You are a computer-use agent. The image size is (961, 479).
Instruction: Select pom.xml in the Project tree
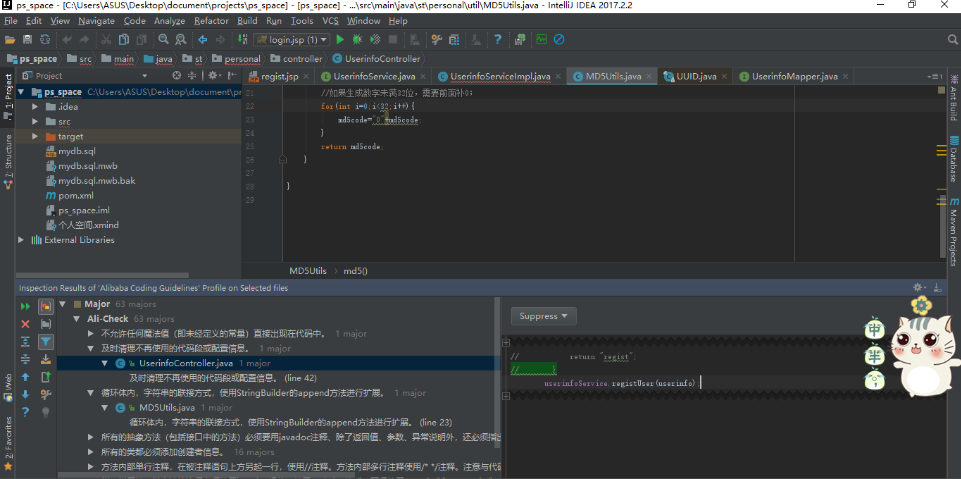76,195
